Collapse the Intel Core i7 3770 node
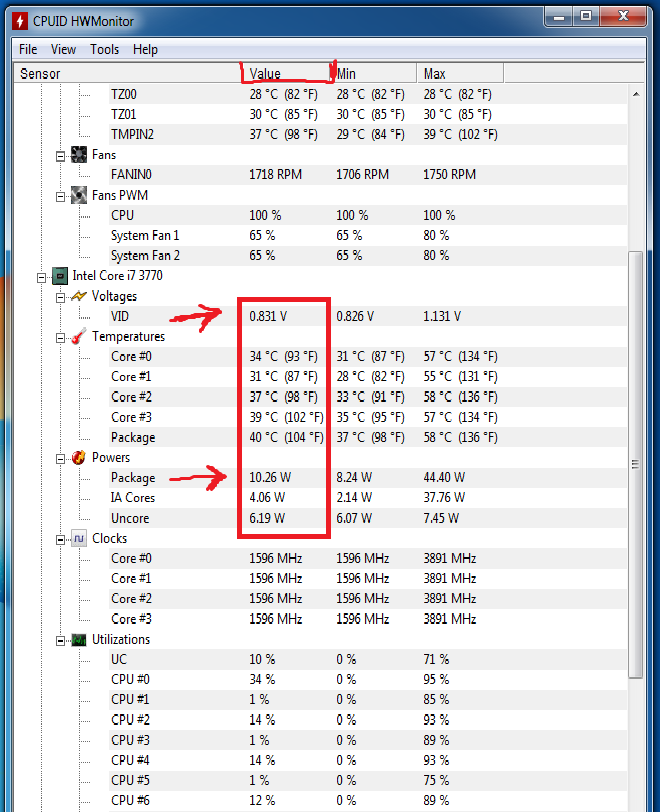Screen dimensions: 662x812 tap(41, 278)
